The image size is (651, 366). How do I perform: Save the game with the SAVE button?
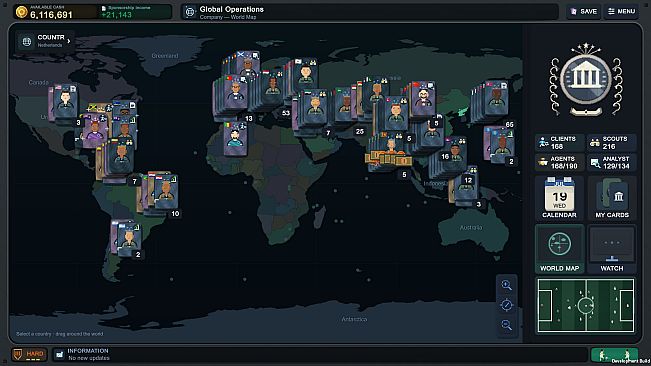tap(583, 12)
